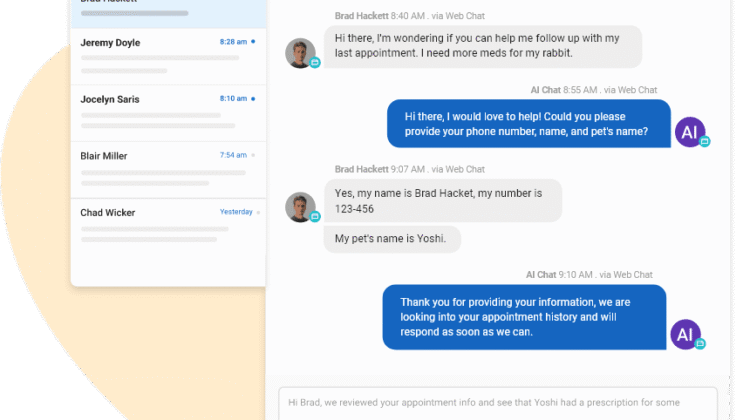Click the 7:54 am timestamp on Blair Miller
Screen dimensions: 750x420
(x=233, y=155)
